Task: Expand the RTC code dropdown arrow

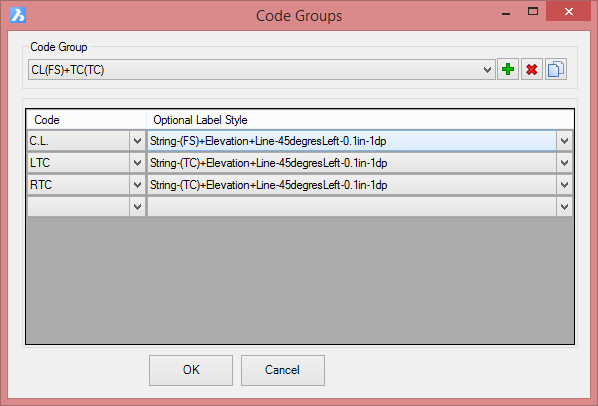Action: [x=137, y=185]
